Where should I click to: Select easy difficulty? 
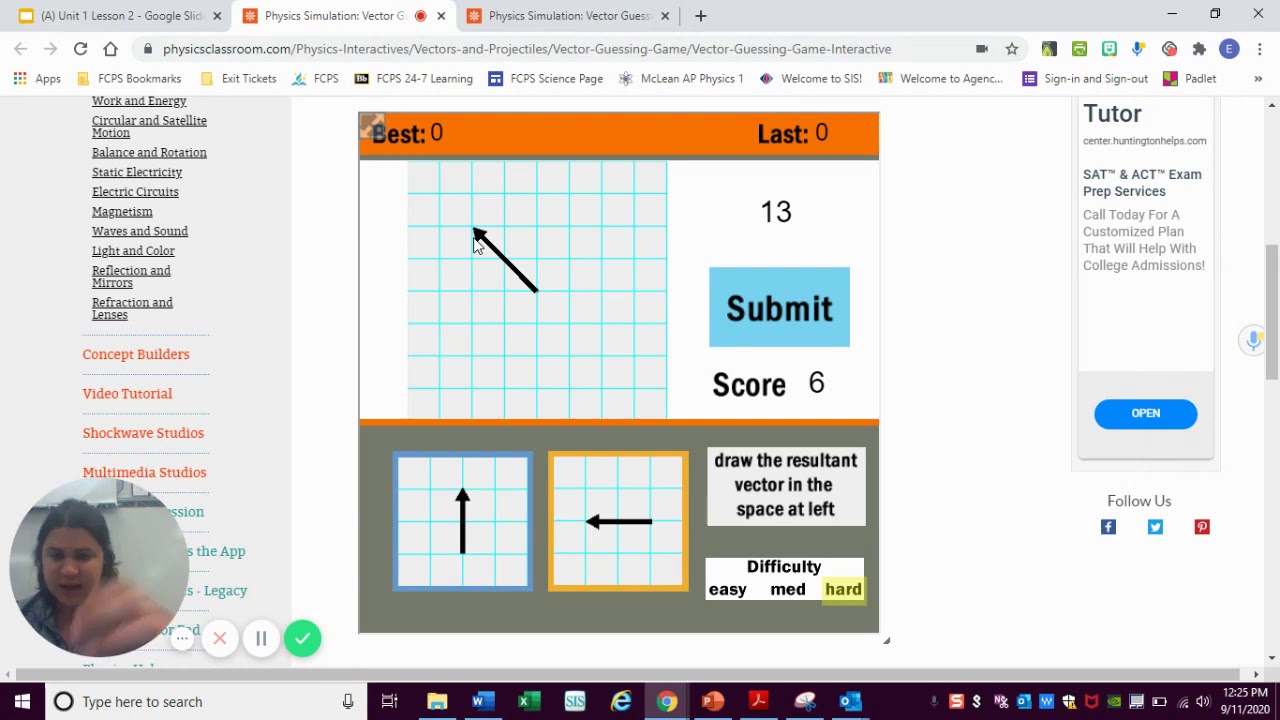[727, 589]
